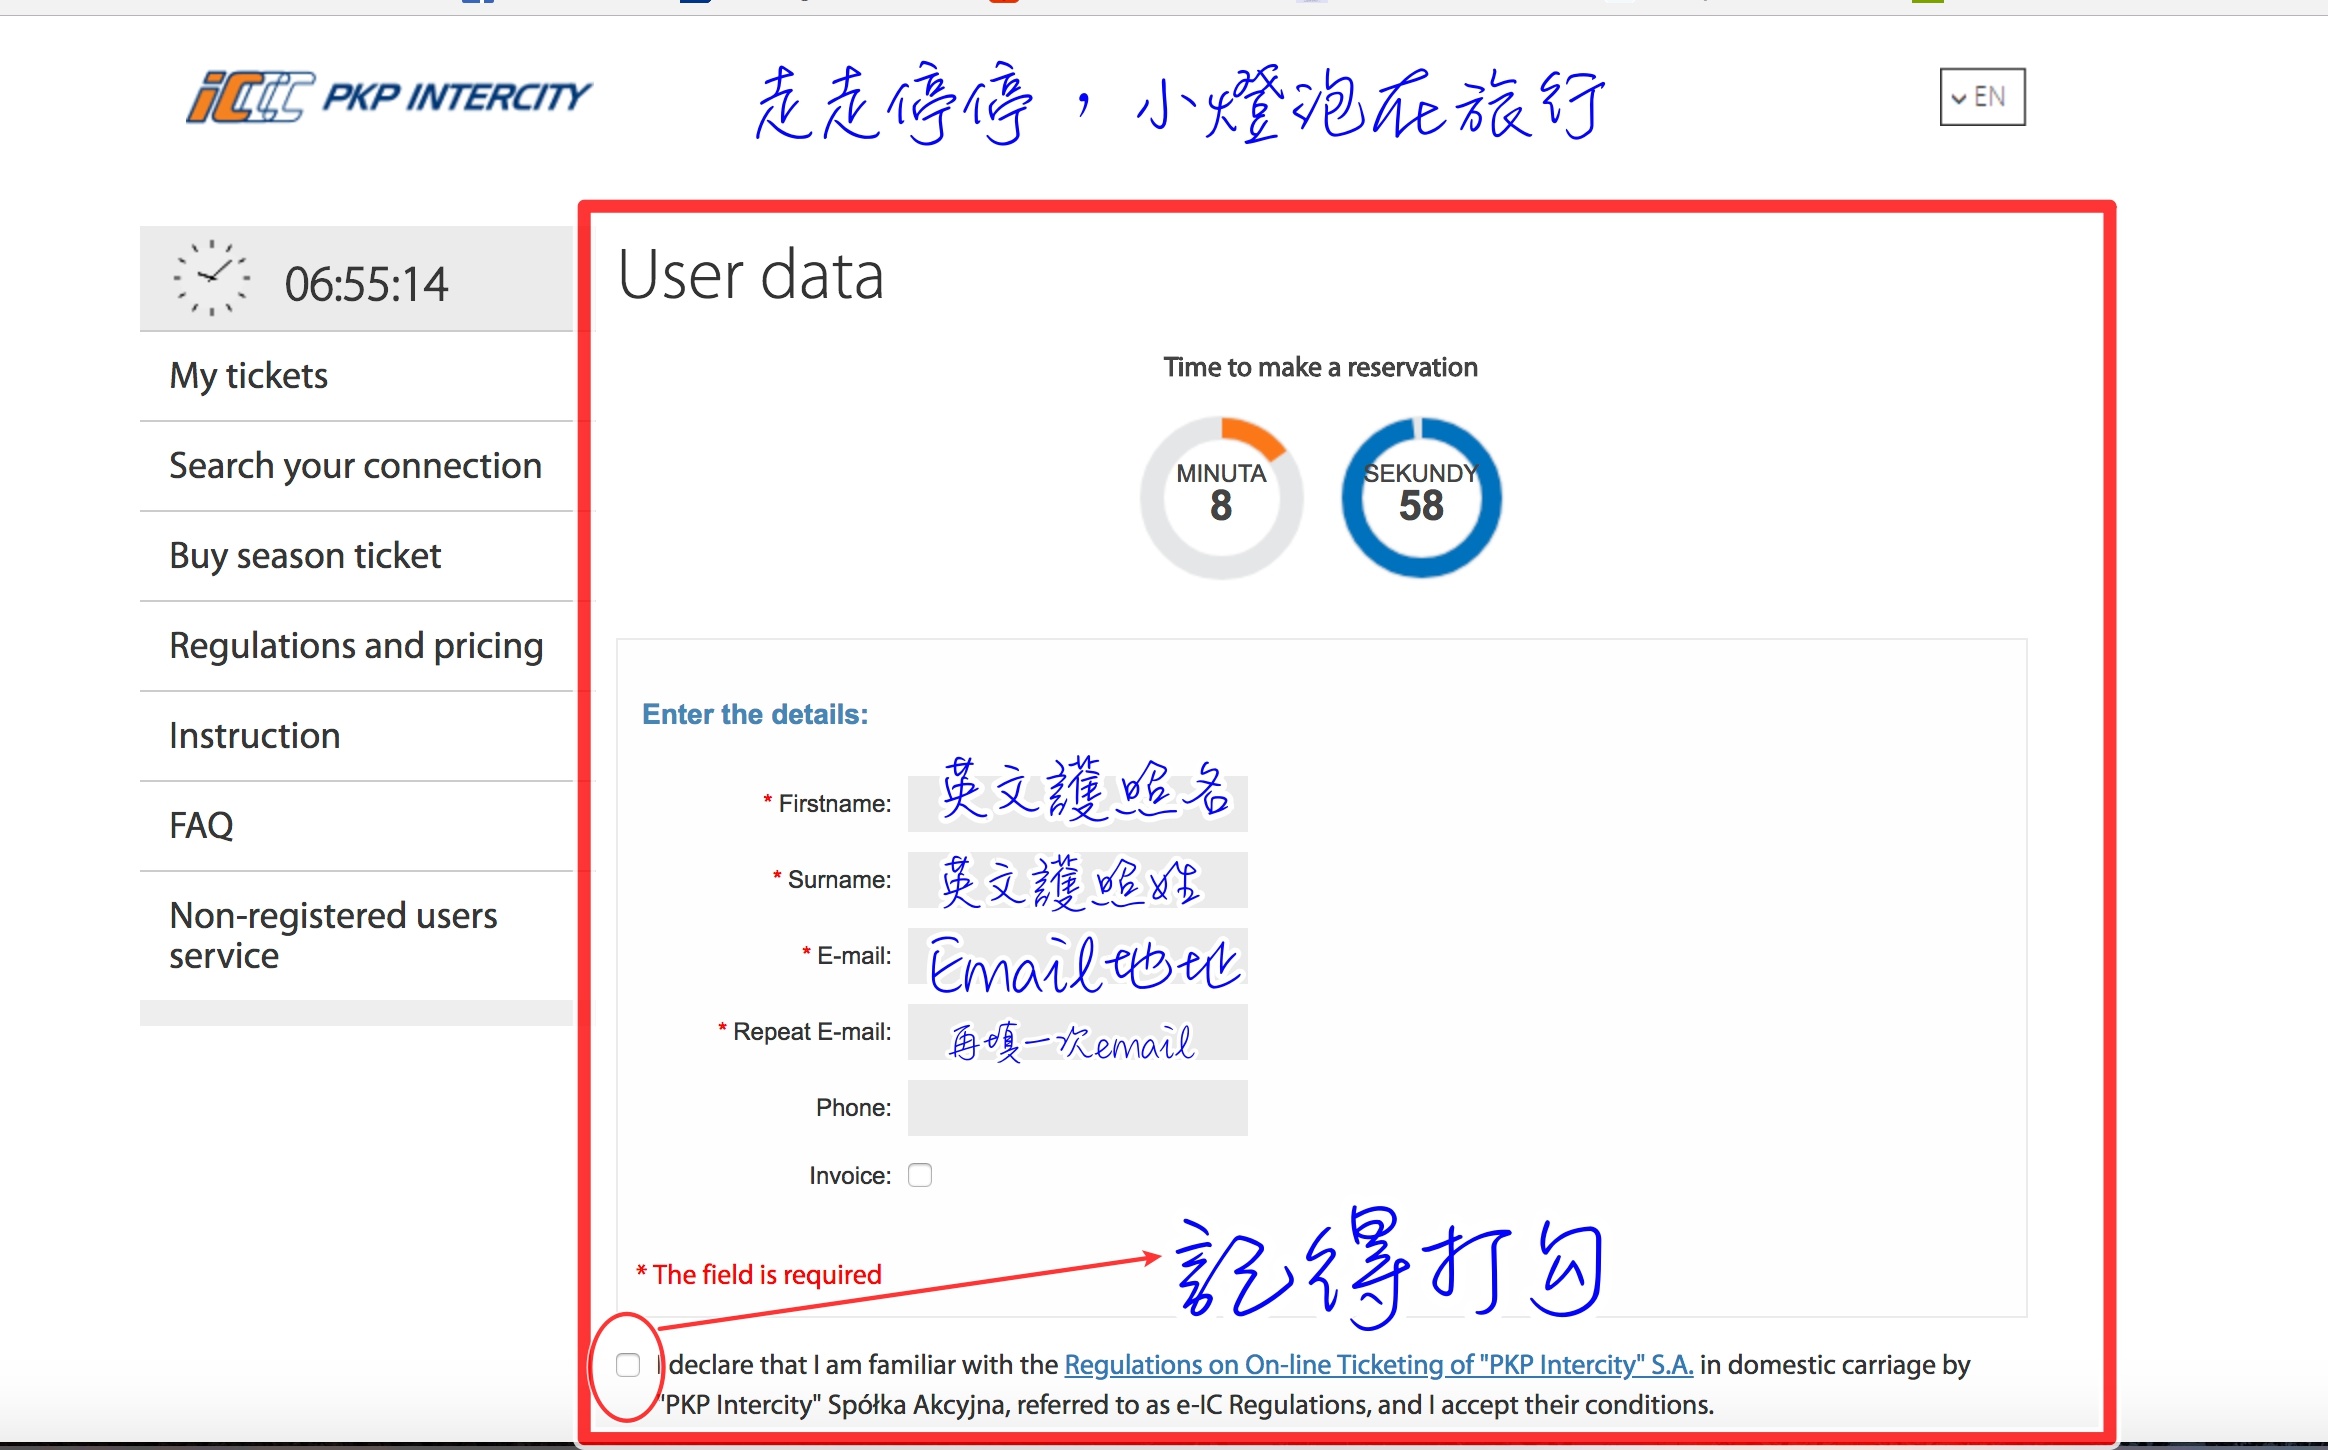
Task: Open Regulations and Pricing menu item
Action: pos(356,645)
